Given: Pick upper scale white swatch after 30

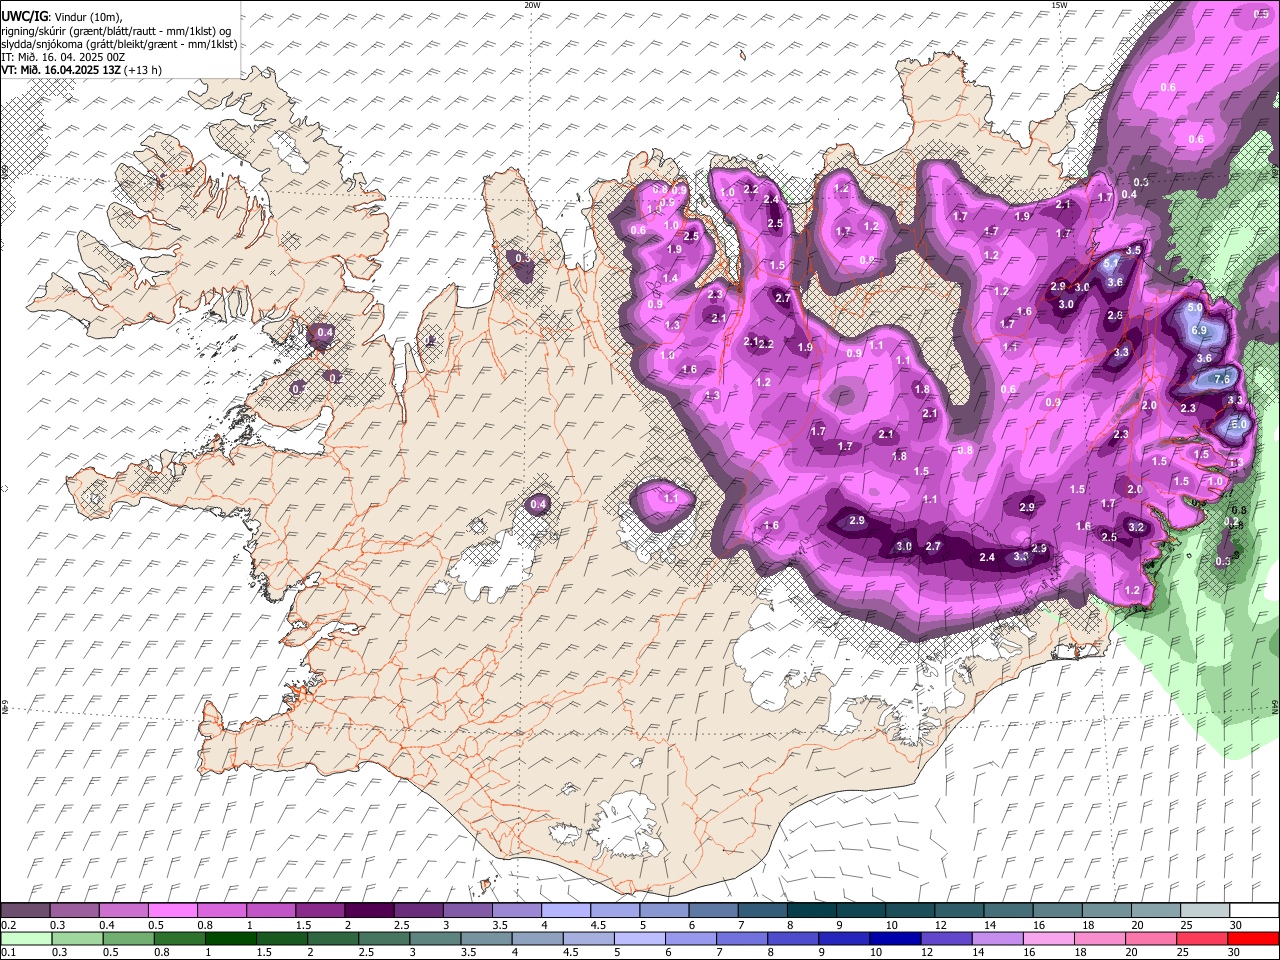Looking at the screenshot, I should (1252, 910).
